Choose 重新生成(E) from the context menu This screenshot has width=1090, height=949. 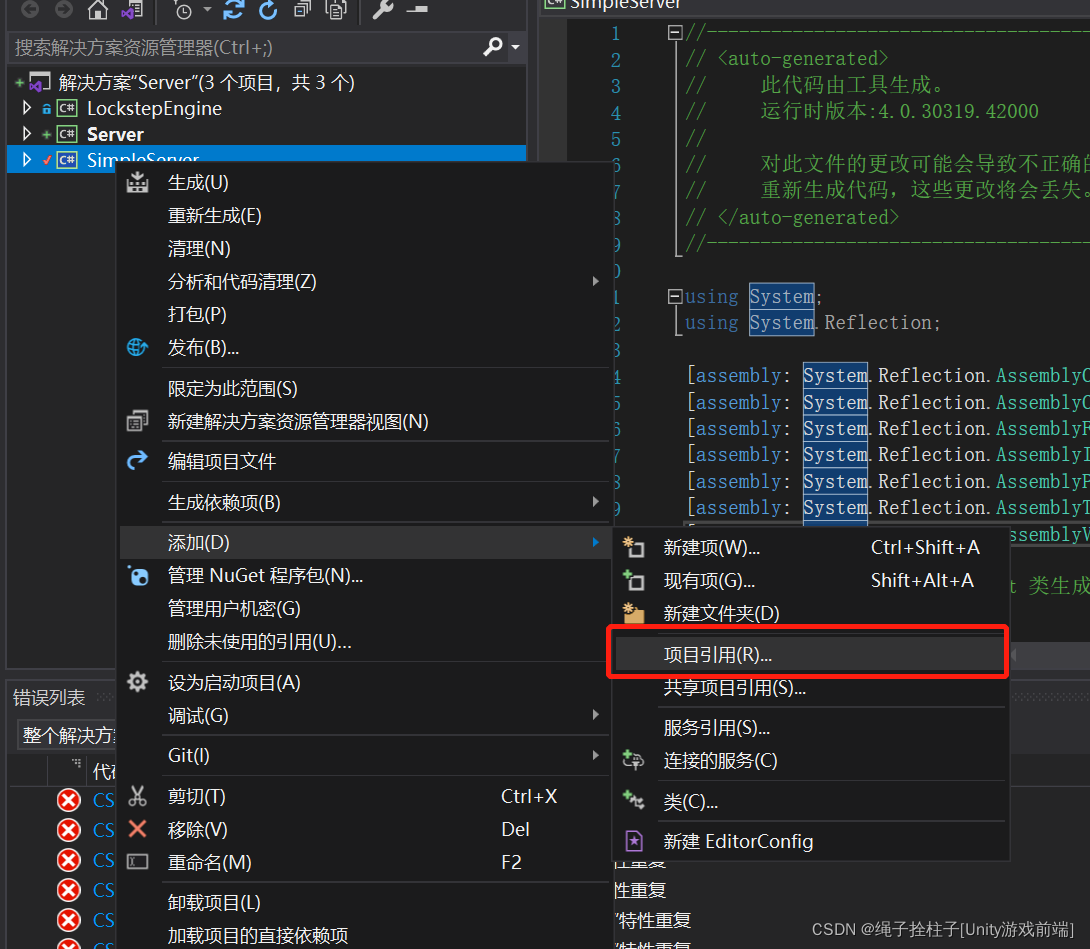(214, 216)
